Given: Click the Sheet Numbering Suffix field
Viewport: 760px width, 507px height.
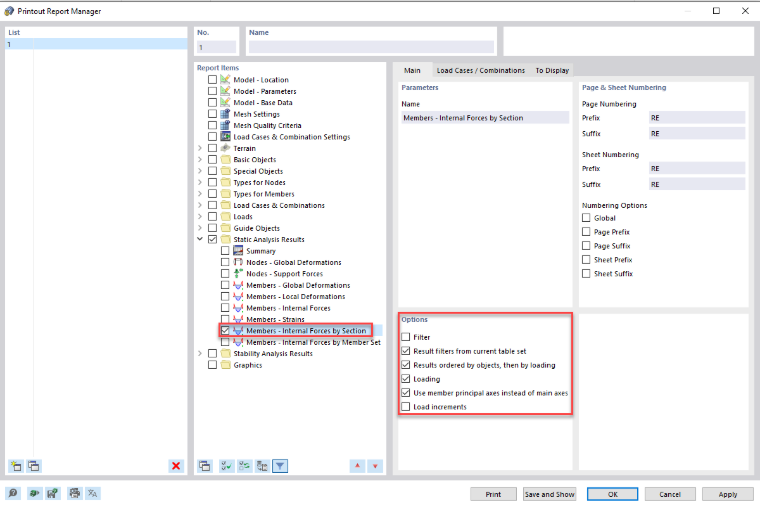Looking at the screenshot, I should pyautogui.click(x=697, y=184).
